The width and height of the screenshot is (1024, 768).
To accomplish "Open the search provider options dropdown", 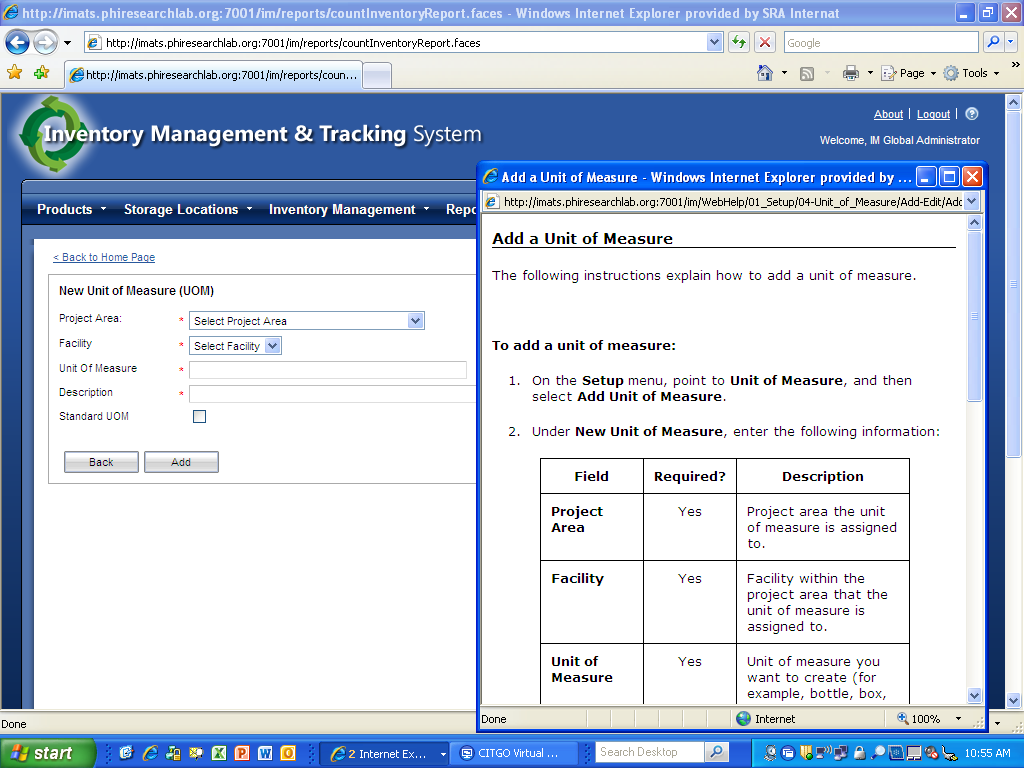I will point(1010,42).
